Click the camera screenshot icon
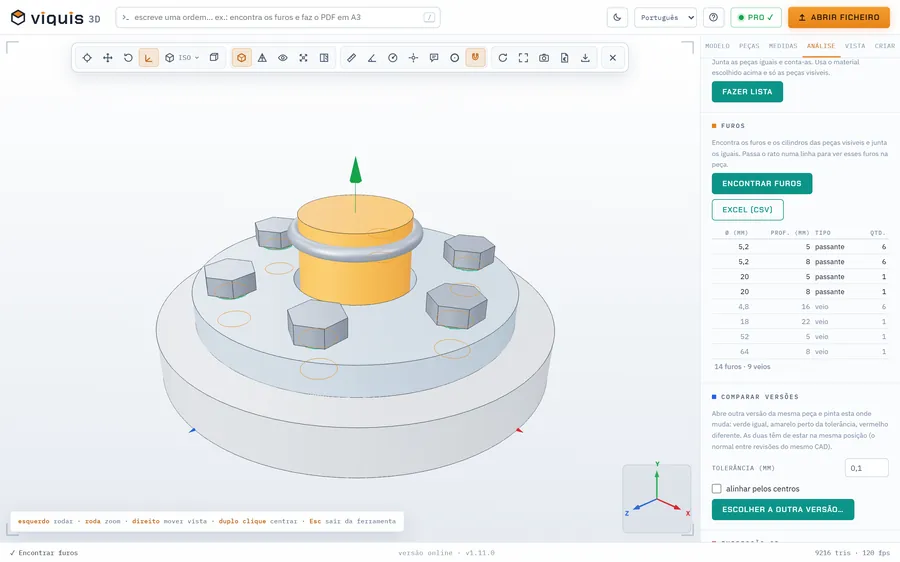The image size is (900, 562). tap(544, 57)
